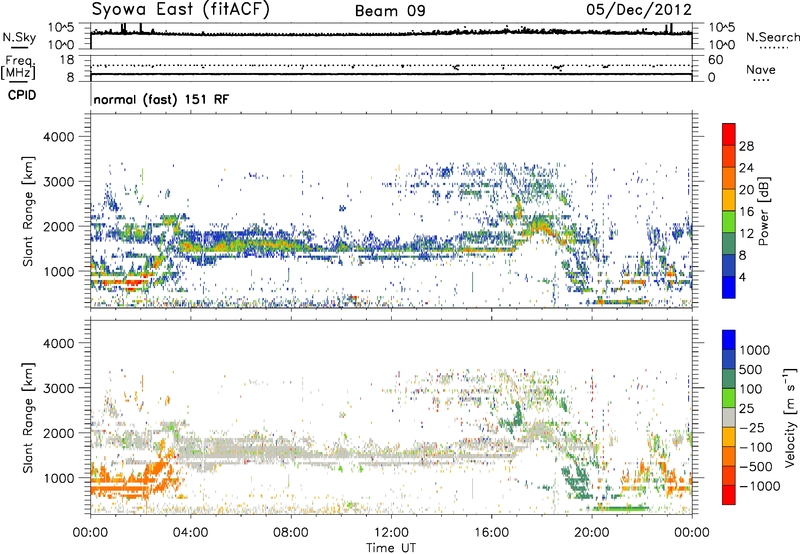Click the '04:00' time tick label

(190, 533)
